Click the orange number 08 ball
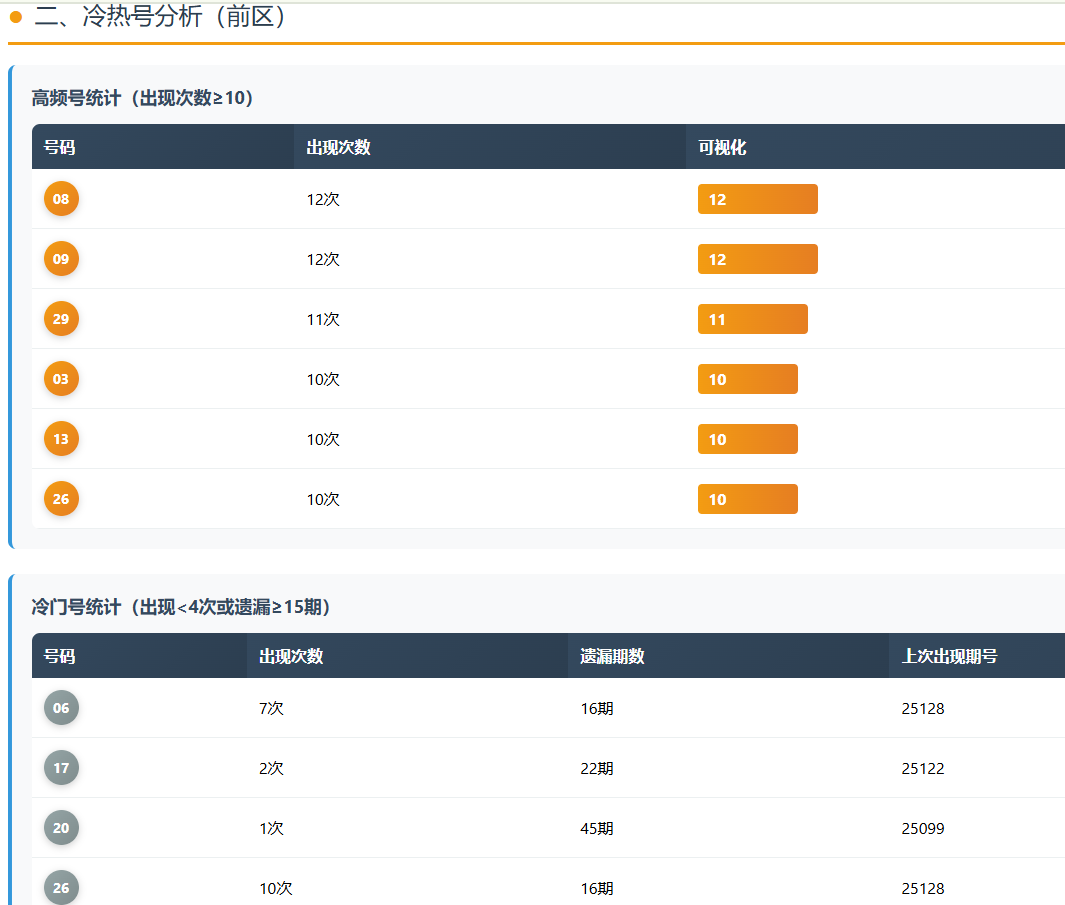The height and width of the screenshot is (905, 1065). [x=61, y=199]
